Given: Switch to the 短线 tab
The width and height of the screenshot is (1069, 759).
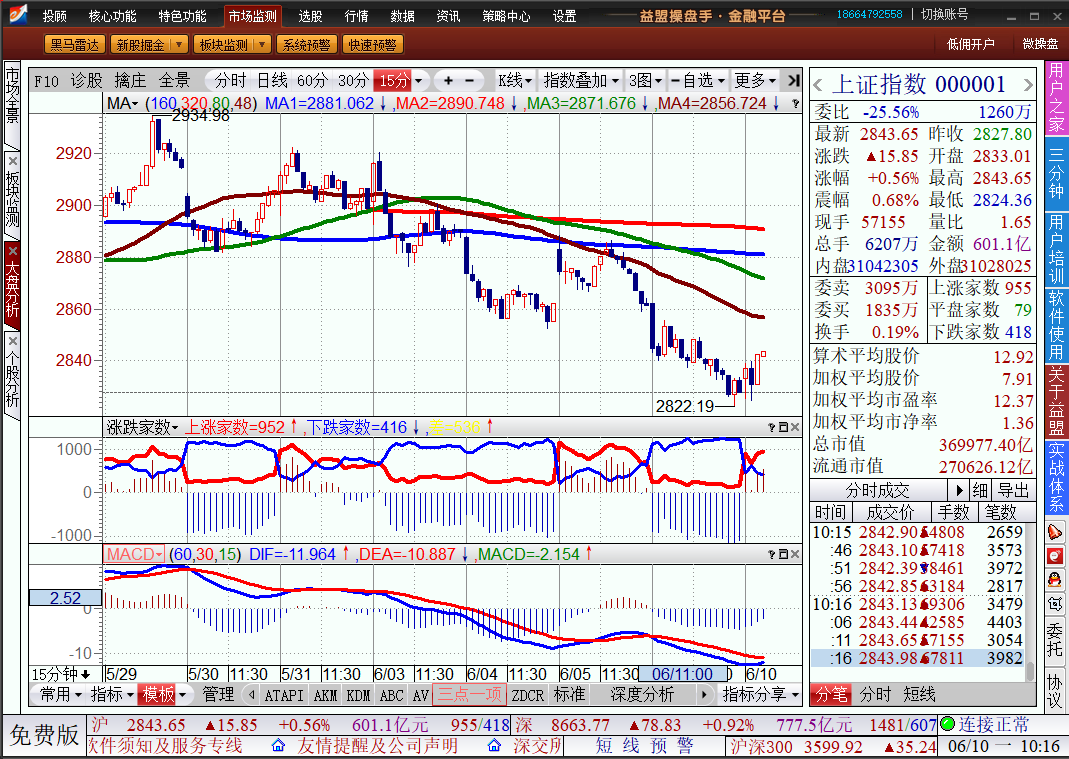Looking at the screenshot, I should pyautogui.click(x=919, y=695).
